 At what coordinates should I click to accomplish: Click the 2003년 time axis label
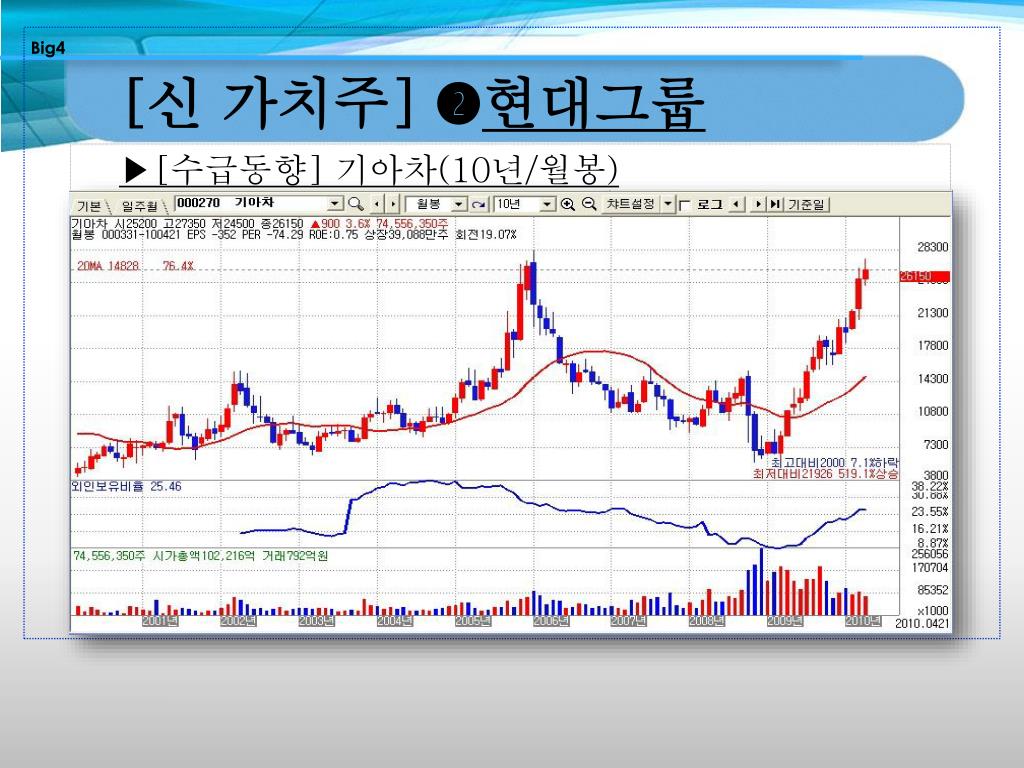[317, 620]
